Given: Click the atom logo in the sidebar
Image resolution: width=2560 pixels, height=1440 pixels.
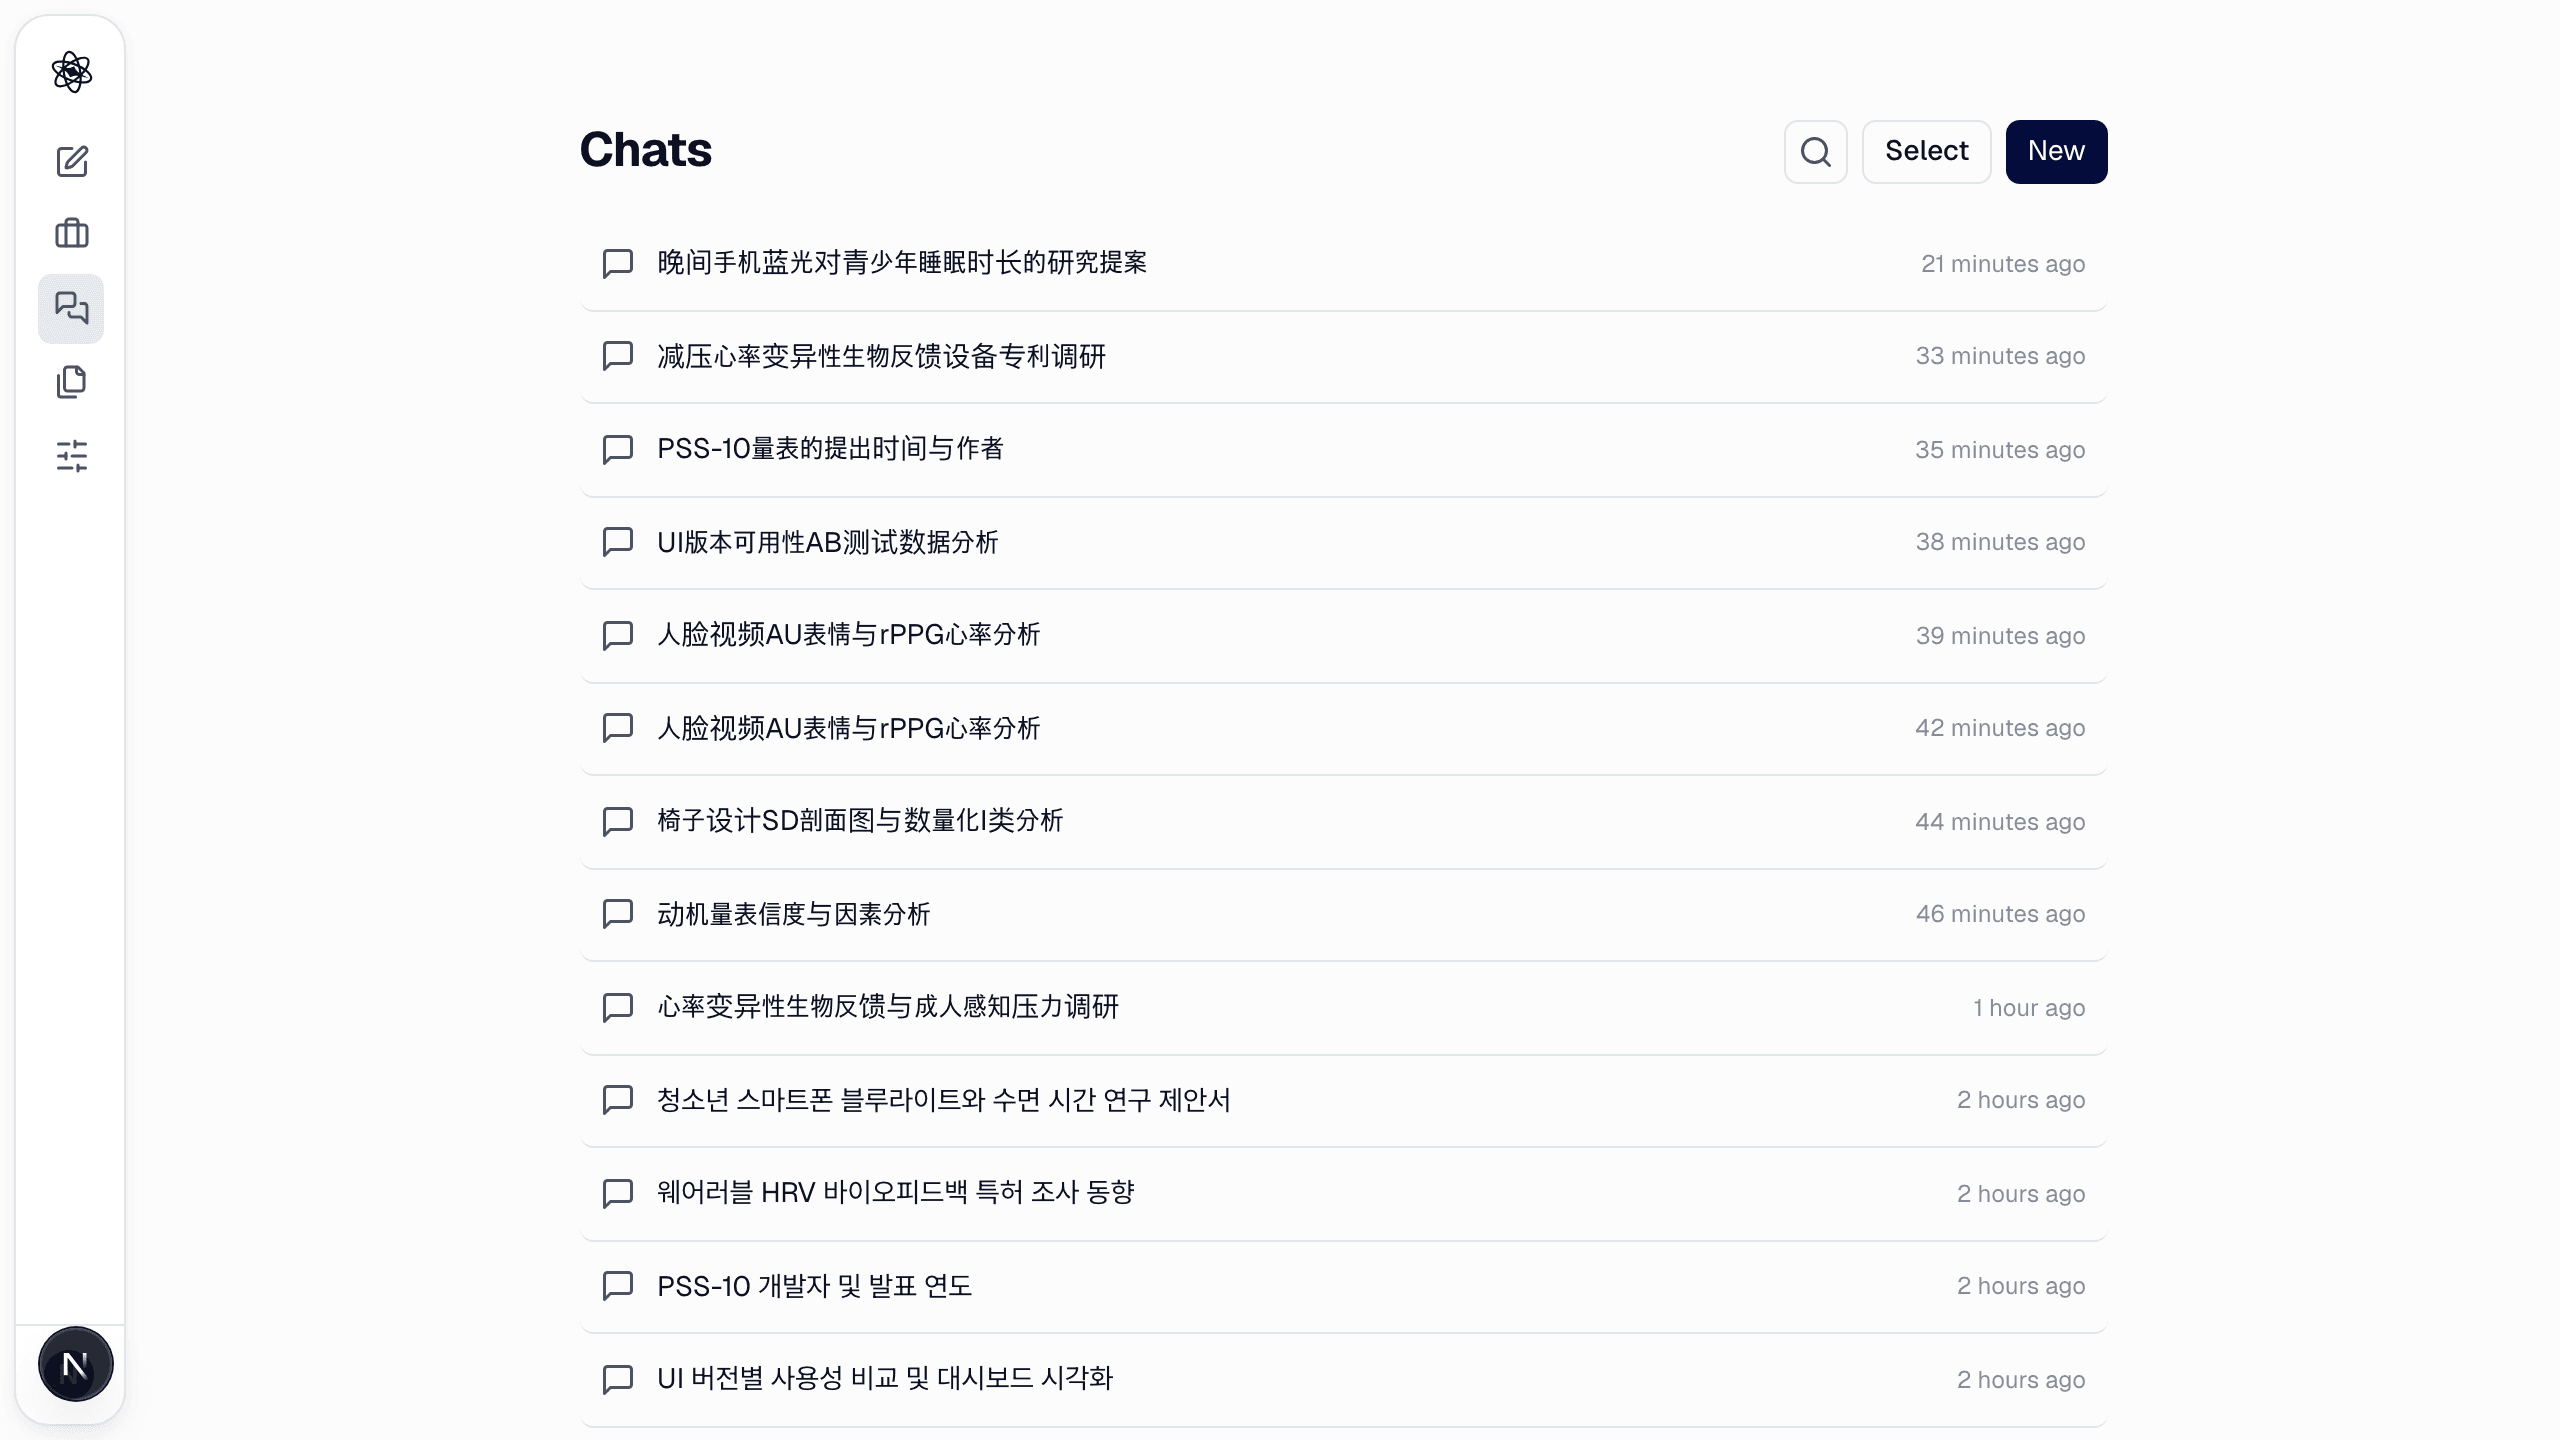Looking at the screenshot, I should pos(71,72).
